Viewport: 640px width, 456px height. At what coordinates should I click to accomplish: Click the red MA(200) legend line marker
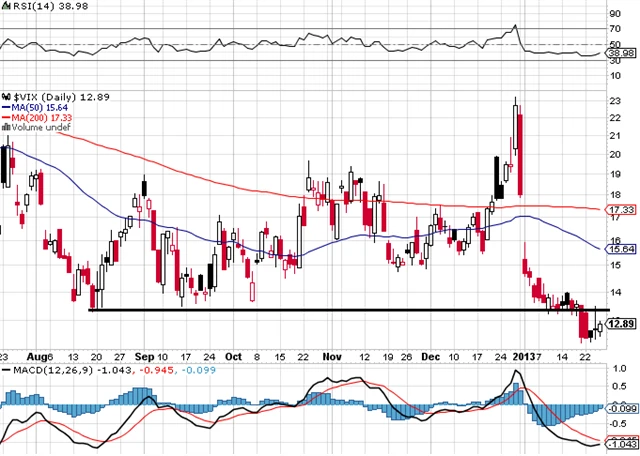pyautogui.click(x=5, y=116)
